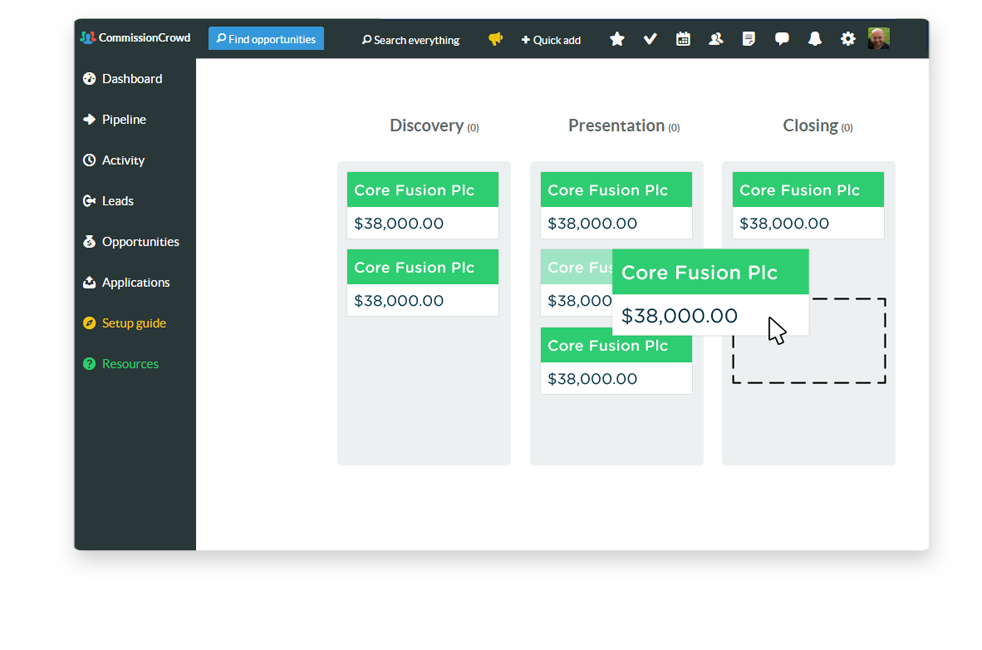Select the Core Fusion Plc card under Closing
The height and width of the screenshot is (650, 982).
click(x=808, y=205)
